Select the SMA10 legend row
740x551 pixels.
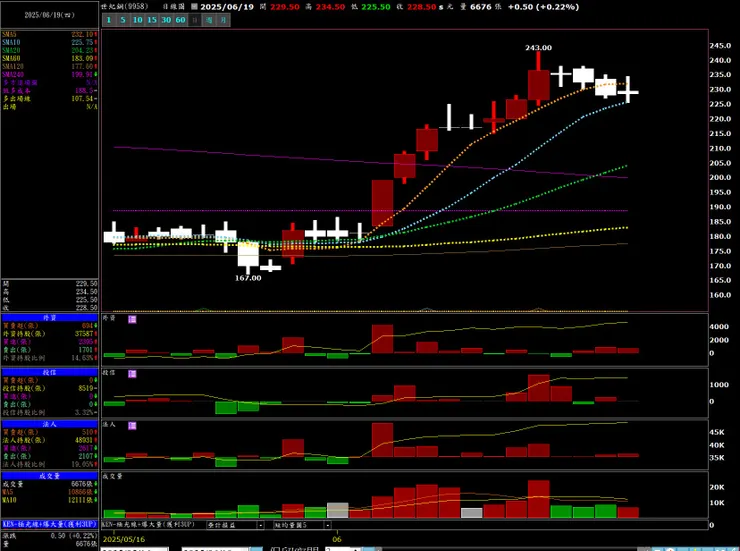[x=50, y=42]
